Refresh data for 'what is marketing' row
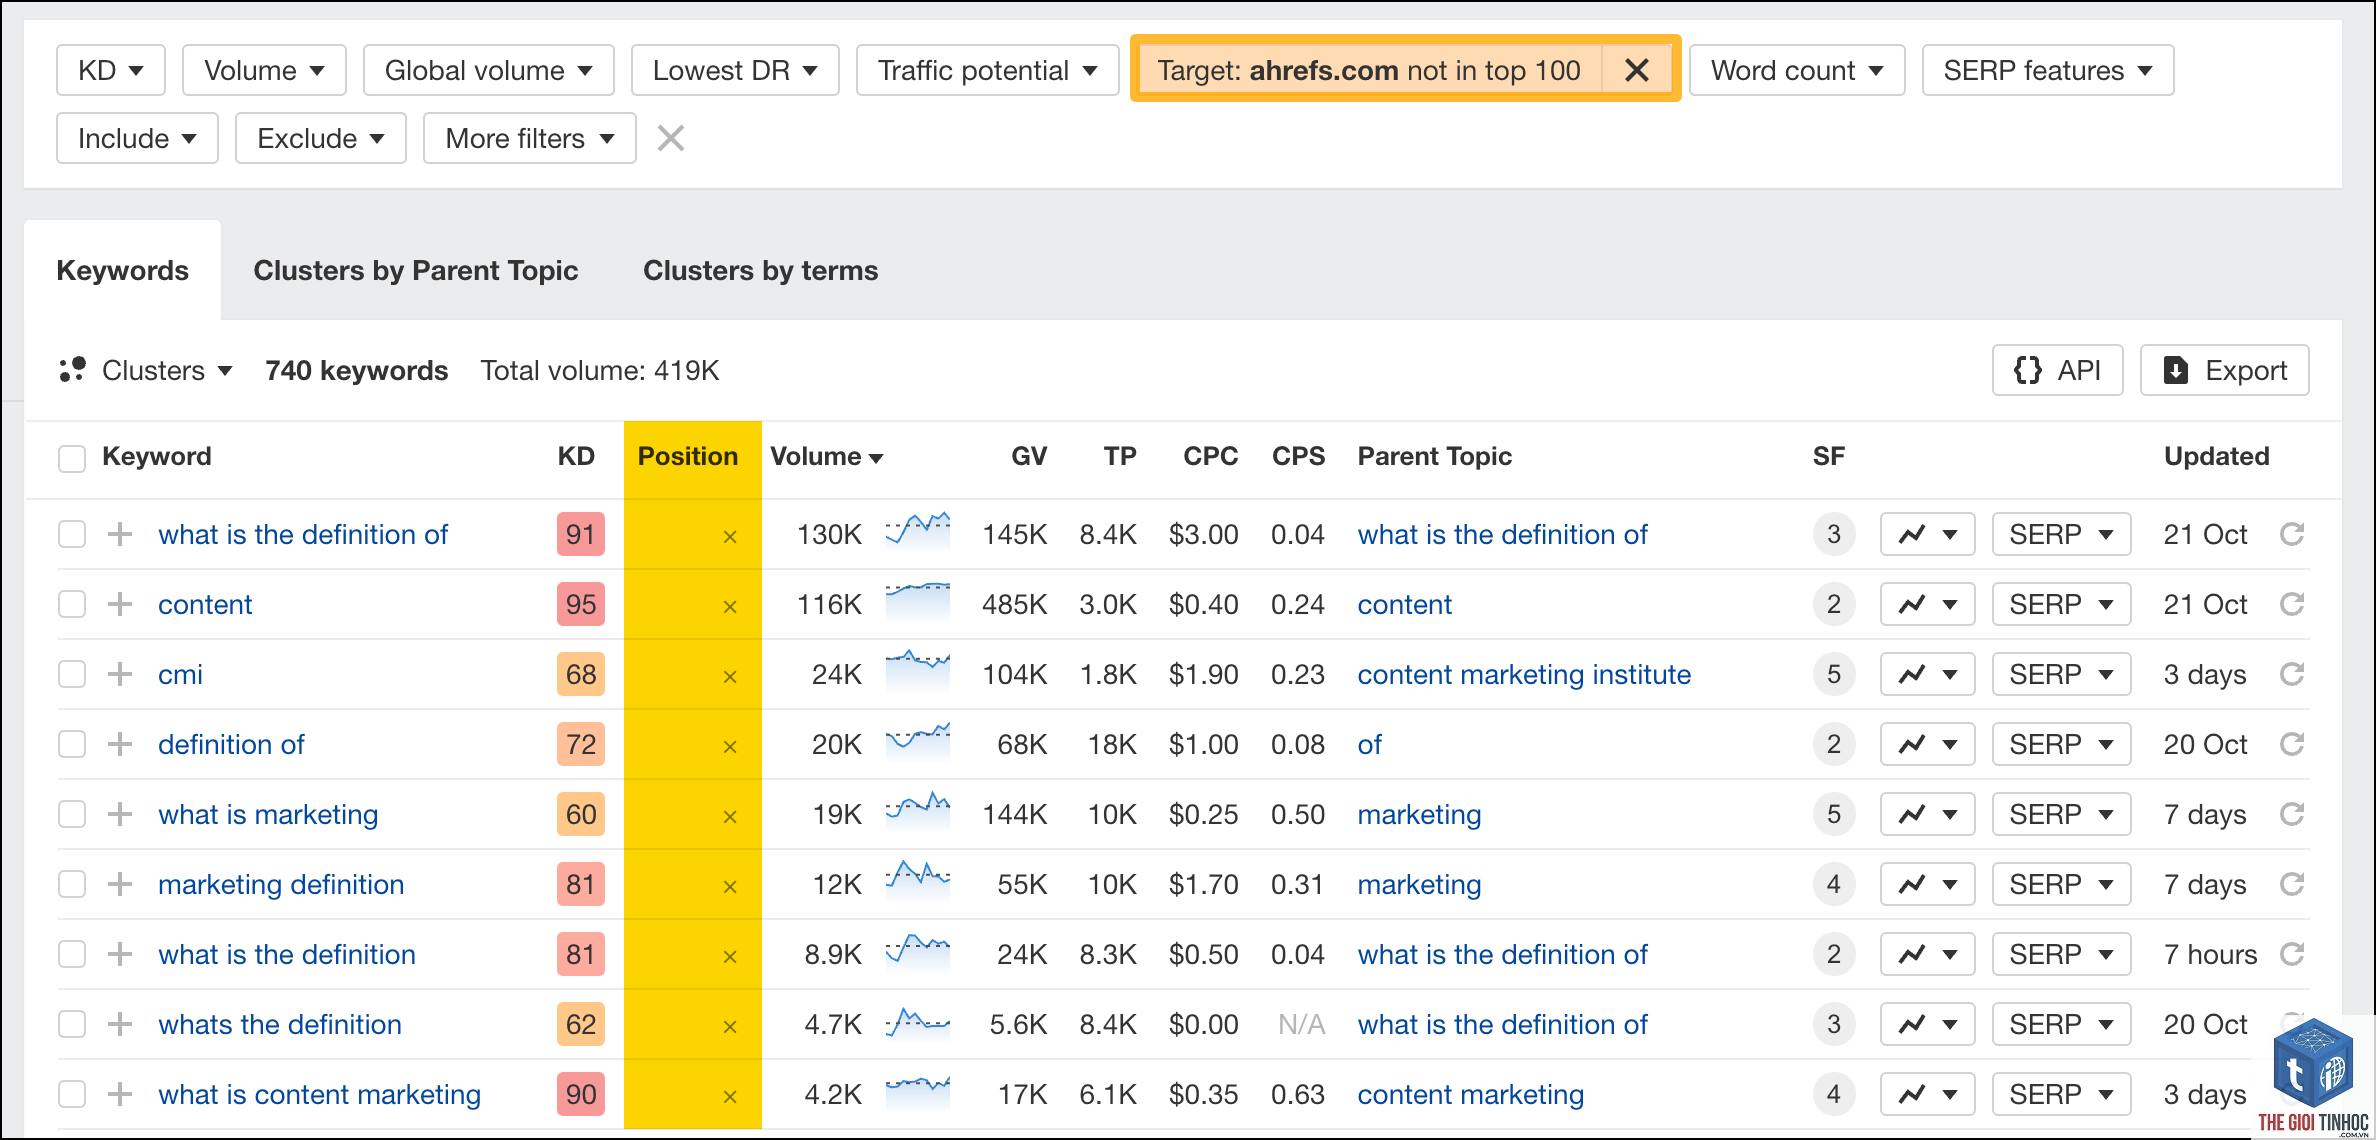 click(x=2292, y=814)
